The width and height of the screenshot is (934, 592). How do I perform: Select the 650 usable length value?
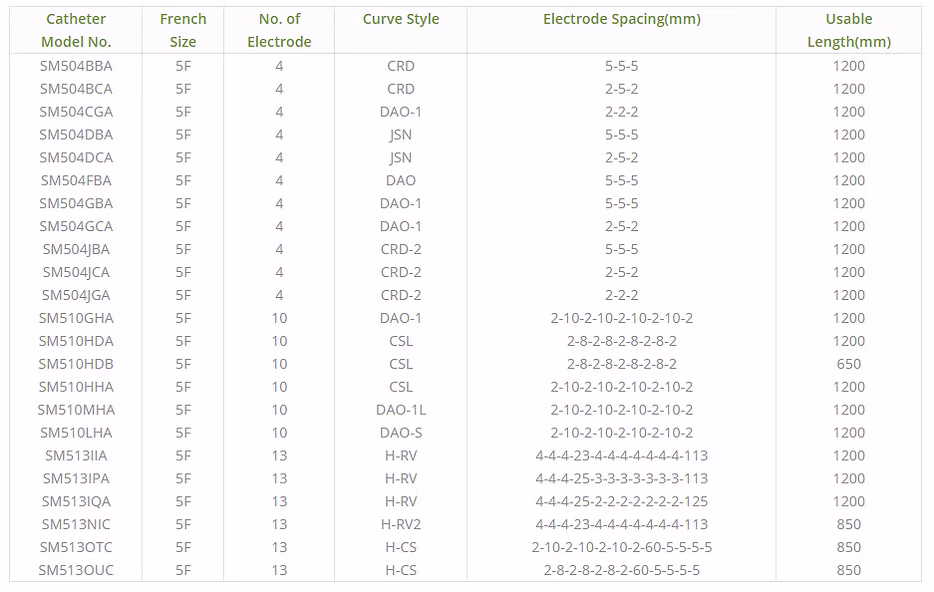point(848,364)
